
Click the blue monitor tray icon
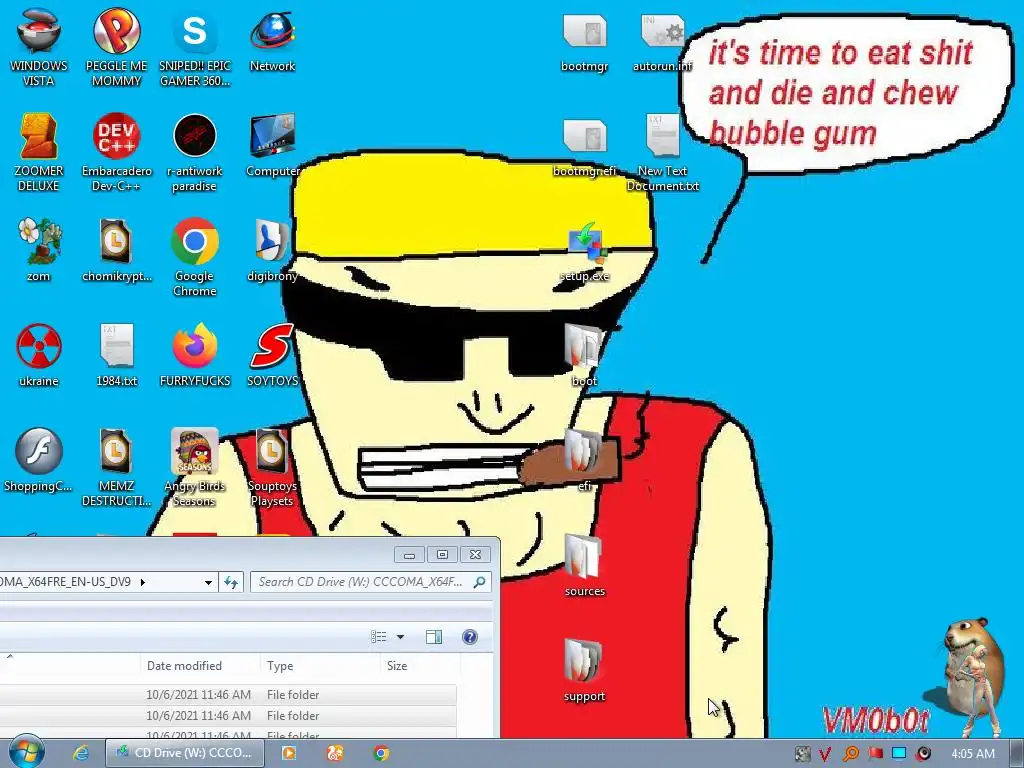899,754
